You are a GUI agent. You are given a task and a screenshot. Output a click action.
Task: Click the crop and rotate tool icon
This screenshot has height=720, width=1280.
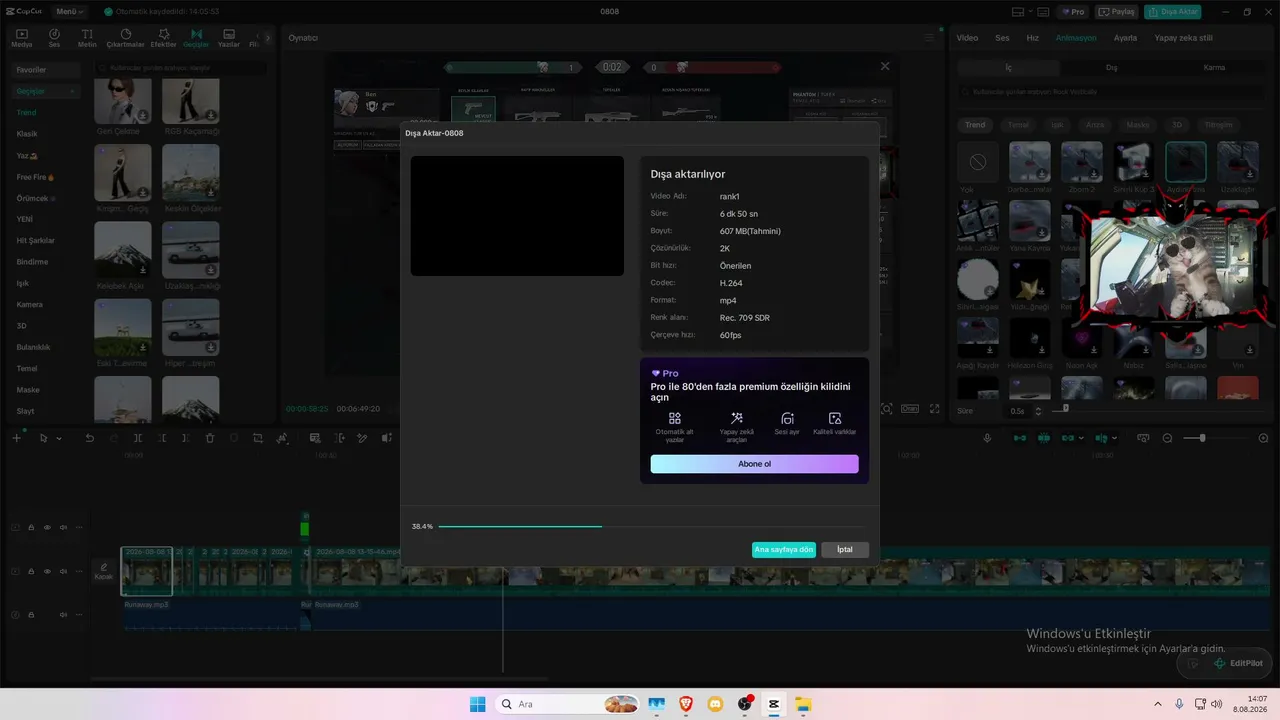(258, 438)
